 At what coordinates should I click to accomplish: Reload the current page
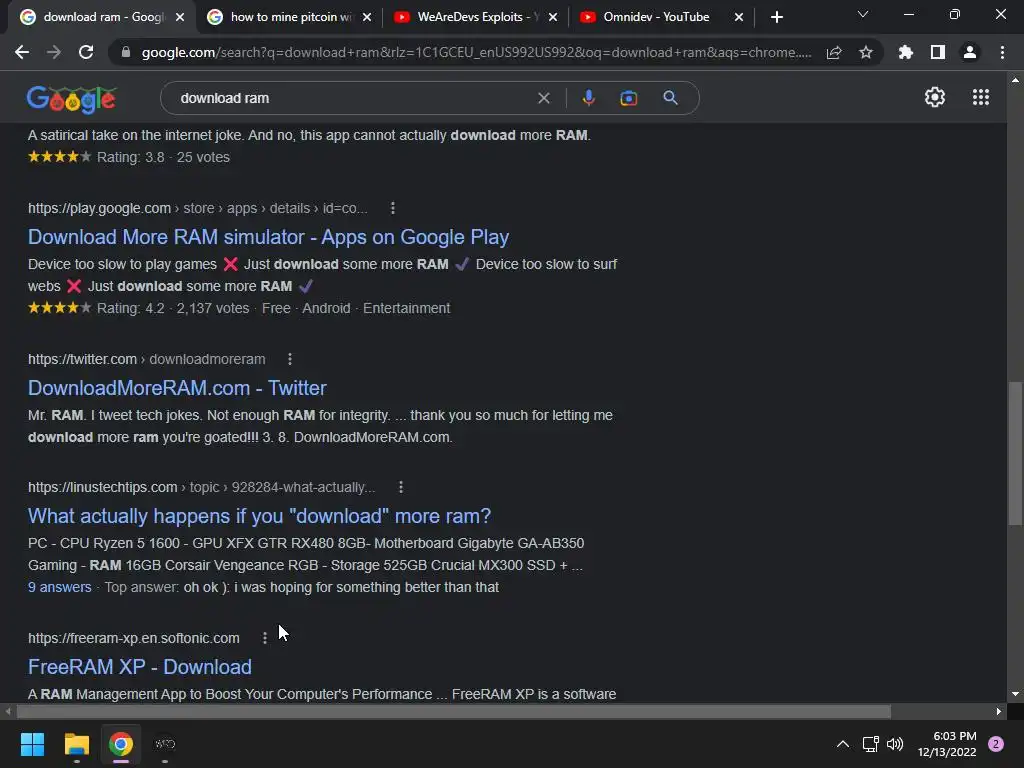click(86, 52)
